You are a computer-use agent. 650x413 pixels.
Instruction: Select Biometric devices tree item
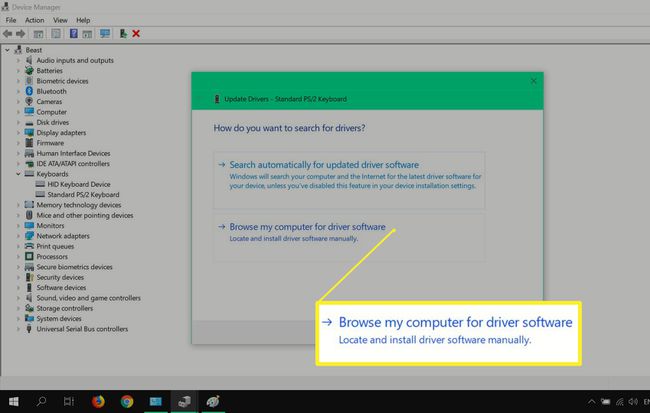point(62,81)
